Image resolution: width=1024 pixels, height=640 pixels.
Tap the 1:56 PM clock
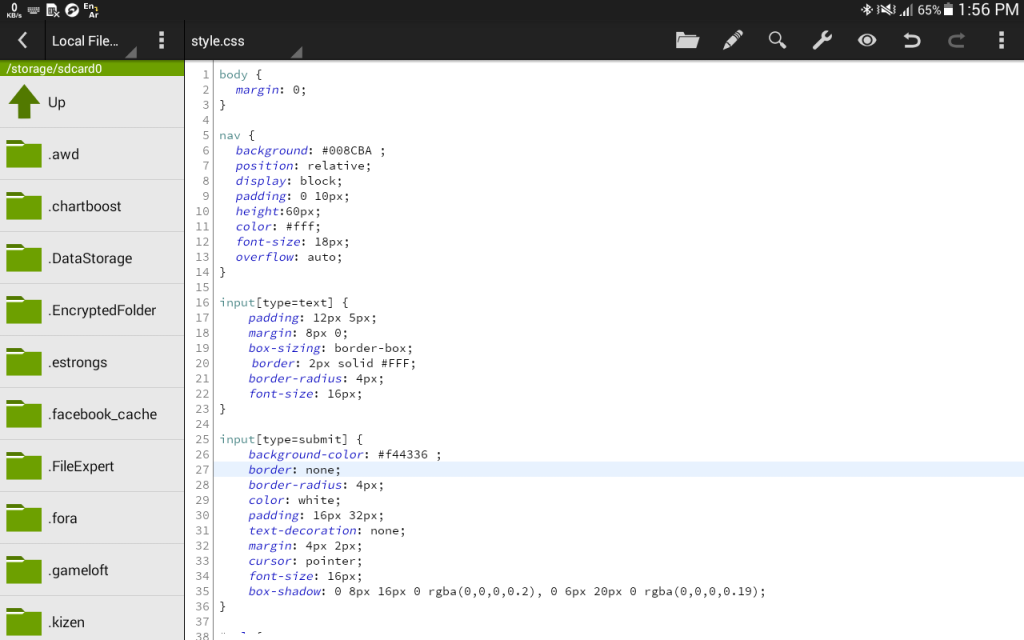[x=988, y=9]
